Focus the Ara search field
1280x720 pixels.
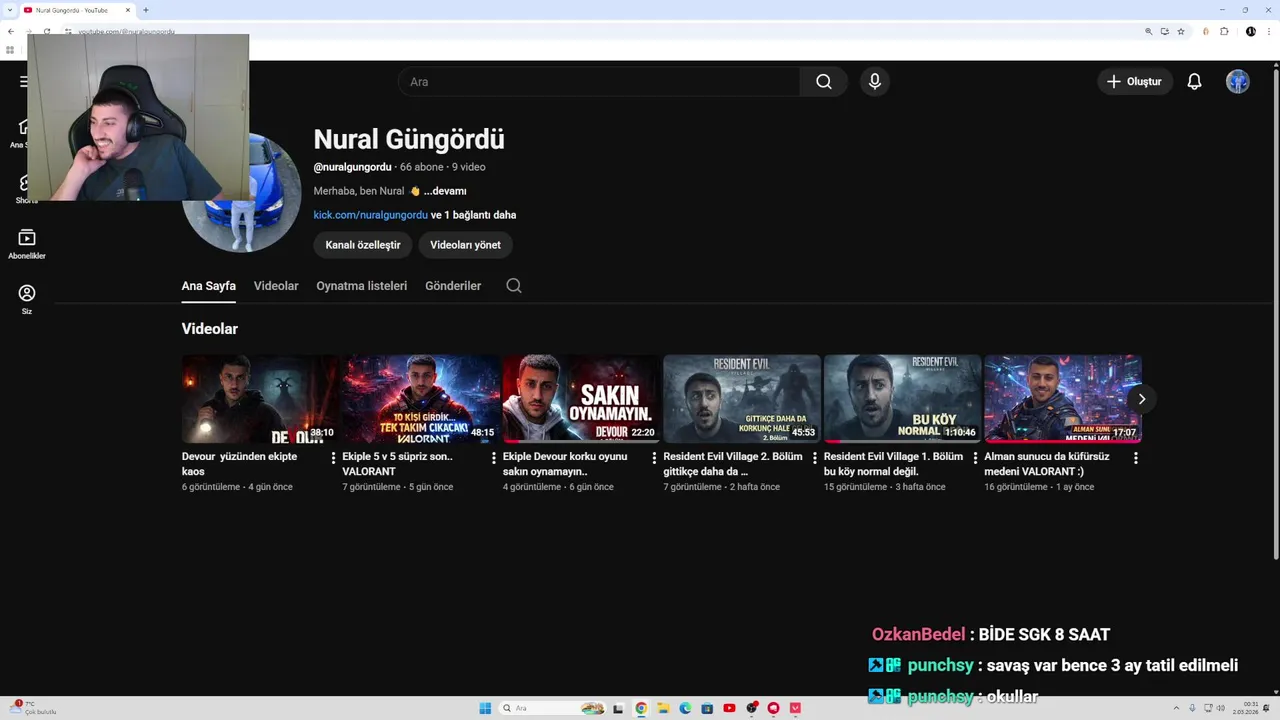click(598, 82)
